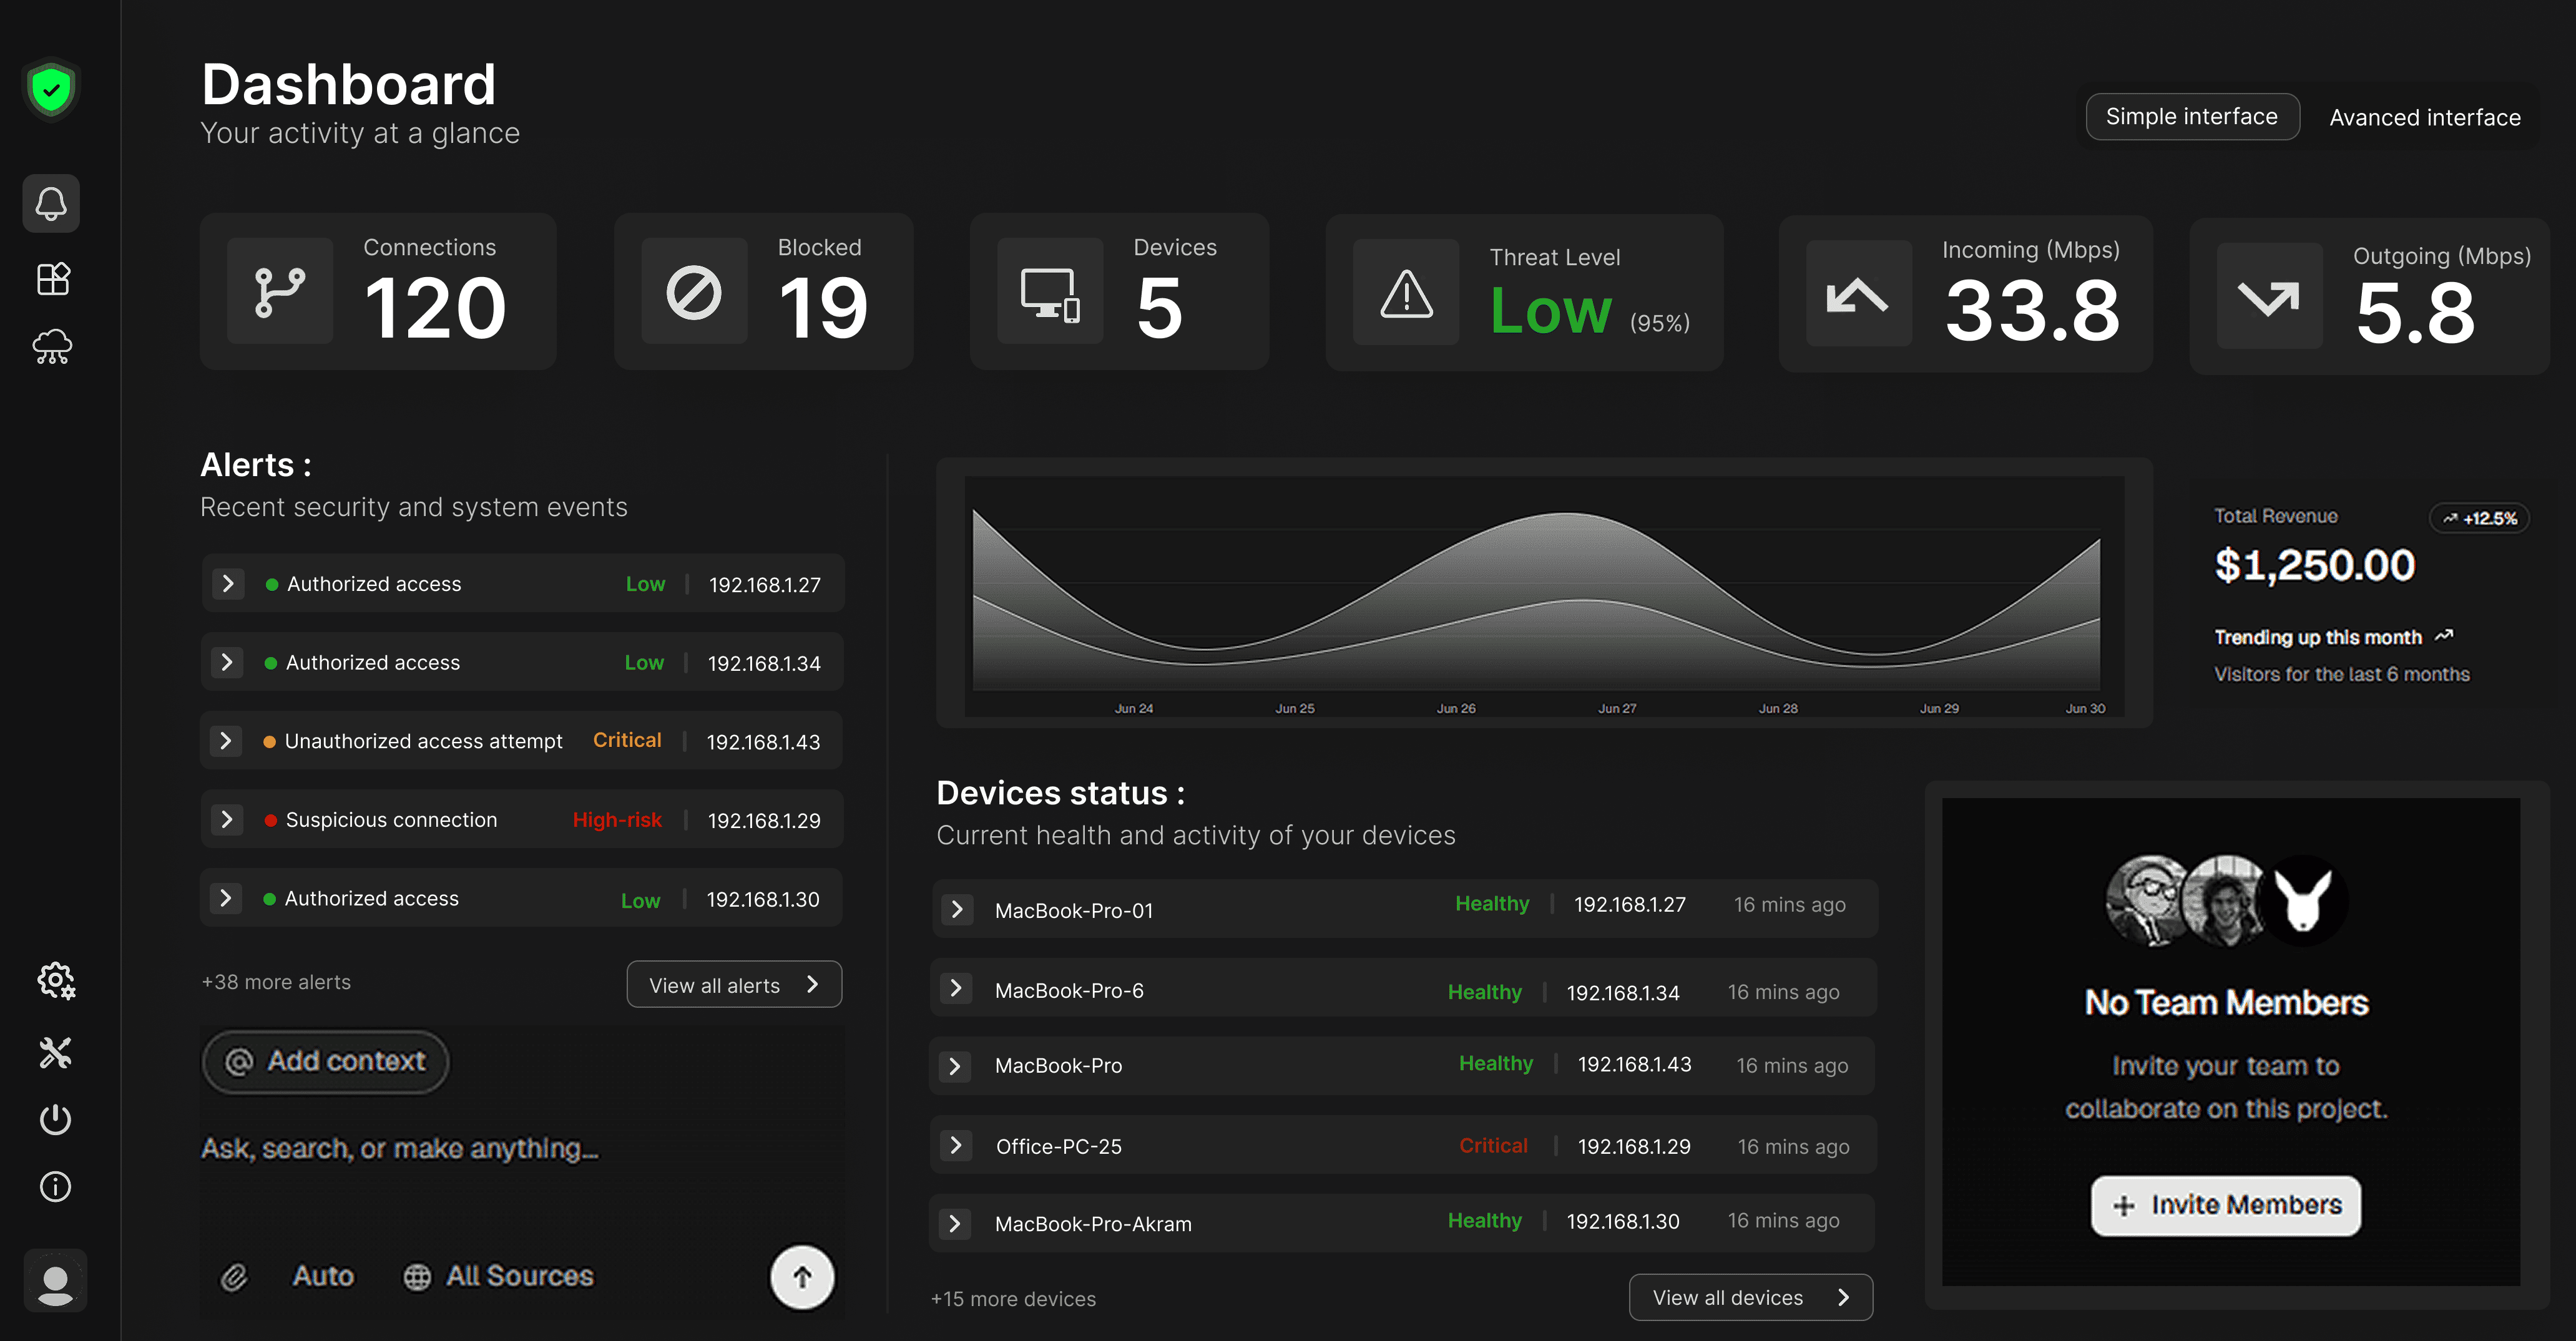The width and height of the screenshot is (2576, 1341).
Task: Expand the Suspicious connection alert
Action: pyautogui.click(x=227, y=820)
